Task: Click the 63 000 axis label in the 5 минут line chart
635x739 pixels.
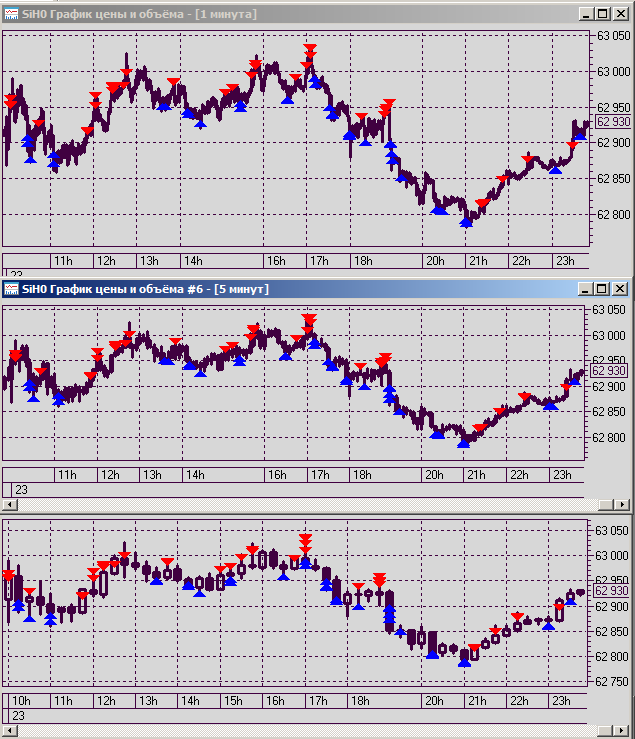Action: coord(609,336)
